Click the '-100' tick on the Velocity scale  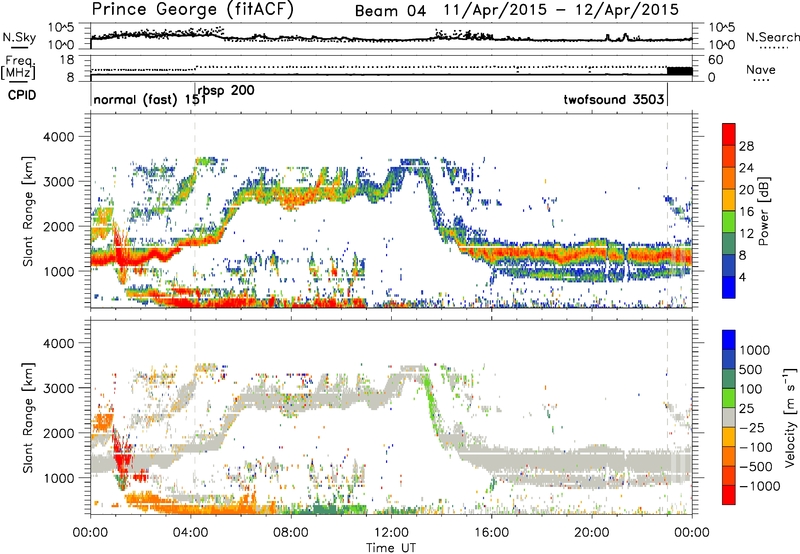pyautogui.click(x=756, y=447)
